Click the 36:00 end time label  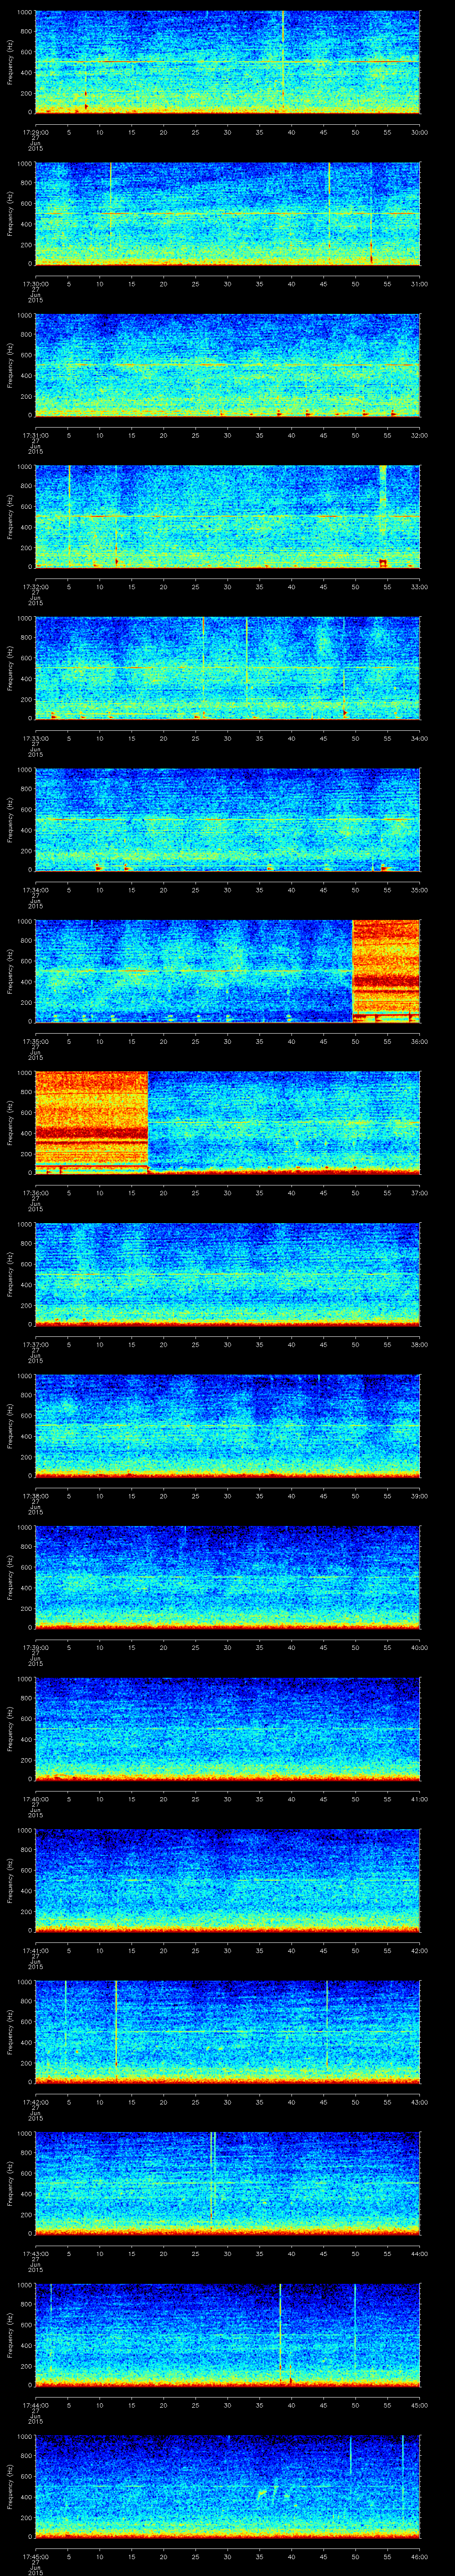(x=419, y=1041)
